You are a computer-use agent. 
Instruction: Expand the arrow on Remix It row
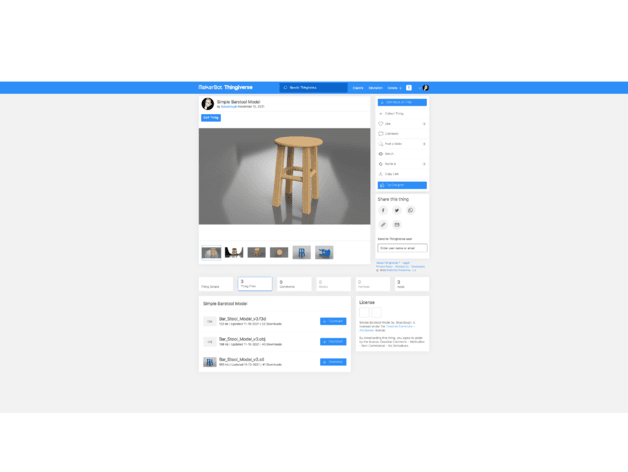pyautogui.click(x=424, y=164)
